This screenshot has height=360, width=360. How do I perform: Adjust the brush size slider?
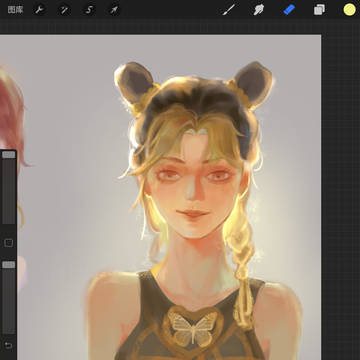coord(9,187)
